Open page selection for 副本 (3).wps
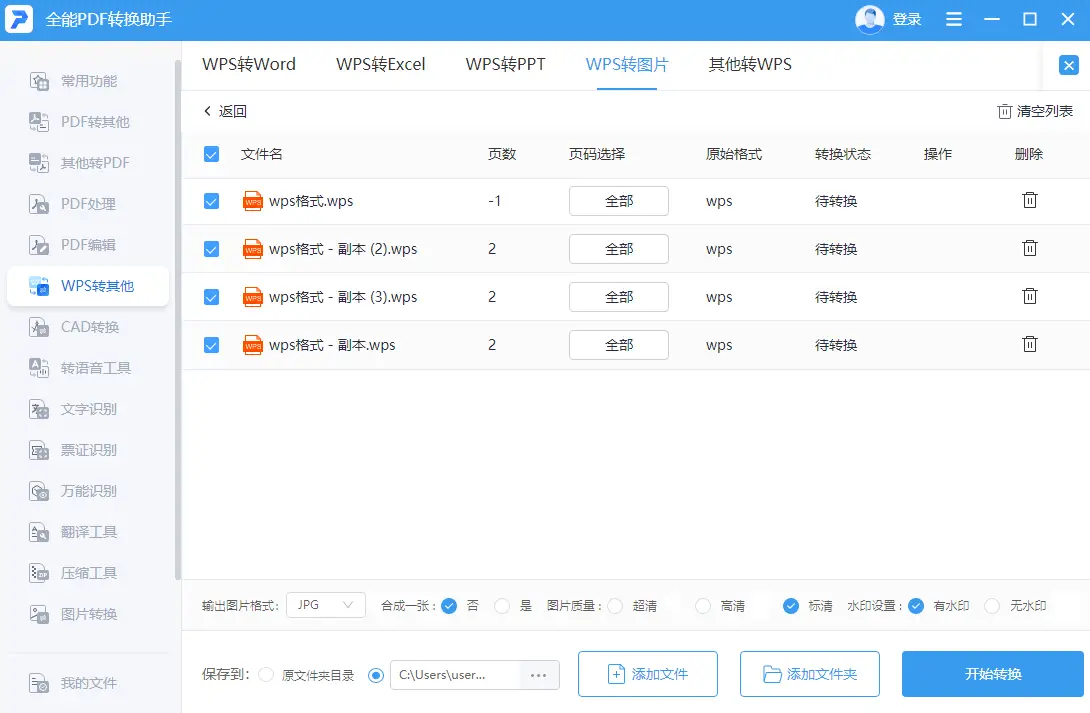This screenshot has height=713, width=1090. point(619,297)
